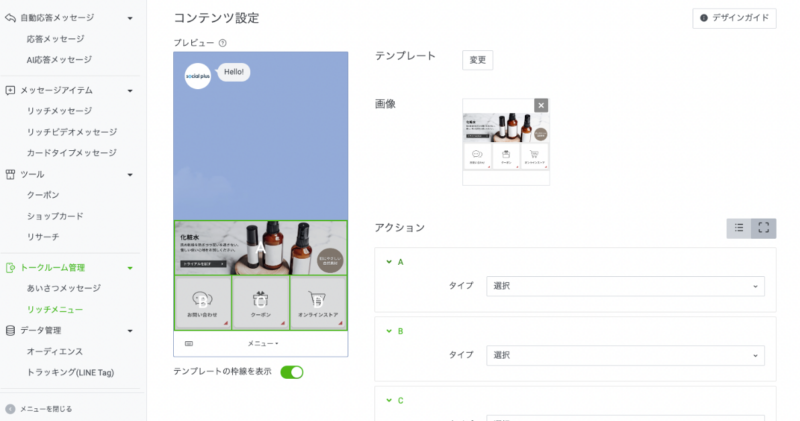Open ショップカード in sidebar
Screen dimensions: 800x421
(x=55, y=216)
